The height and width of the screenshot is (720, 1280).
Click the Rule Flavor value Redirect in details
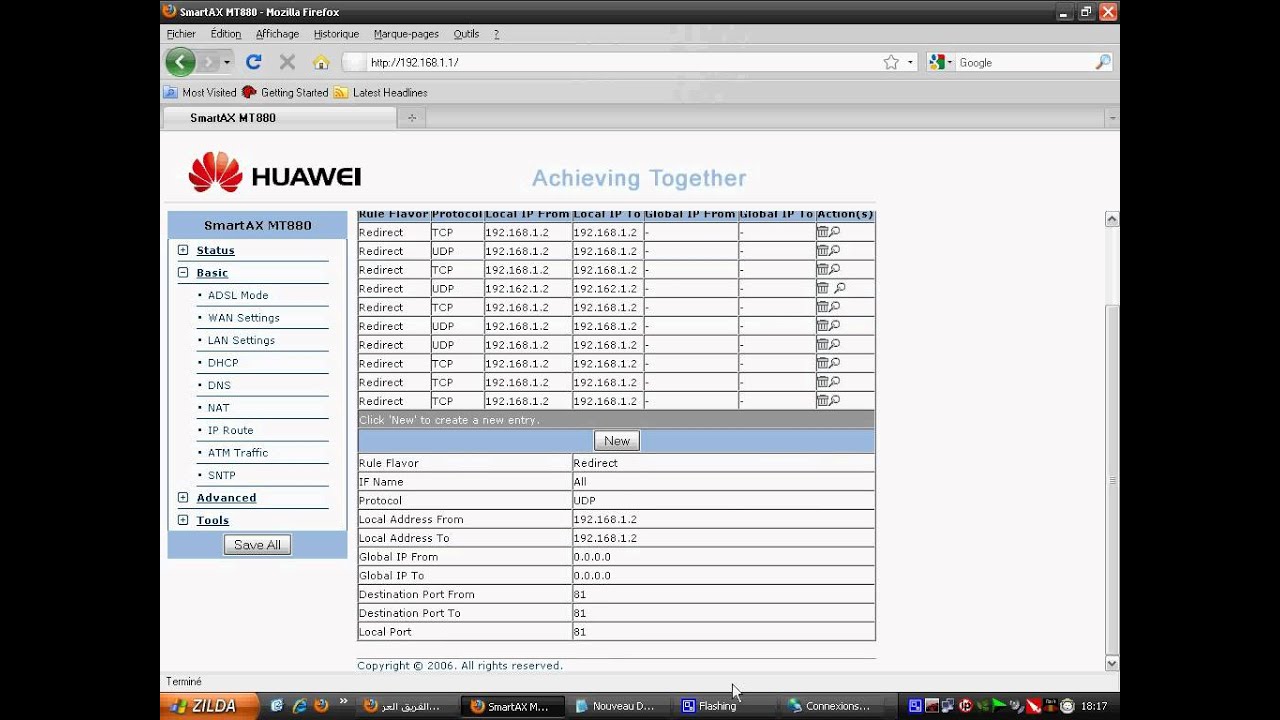click(x=596, y=463)
